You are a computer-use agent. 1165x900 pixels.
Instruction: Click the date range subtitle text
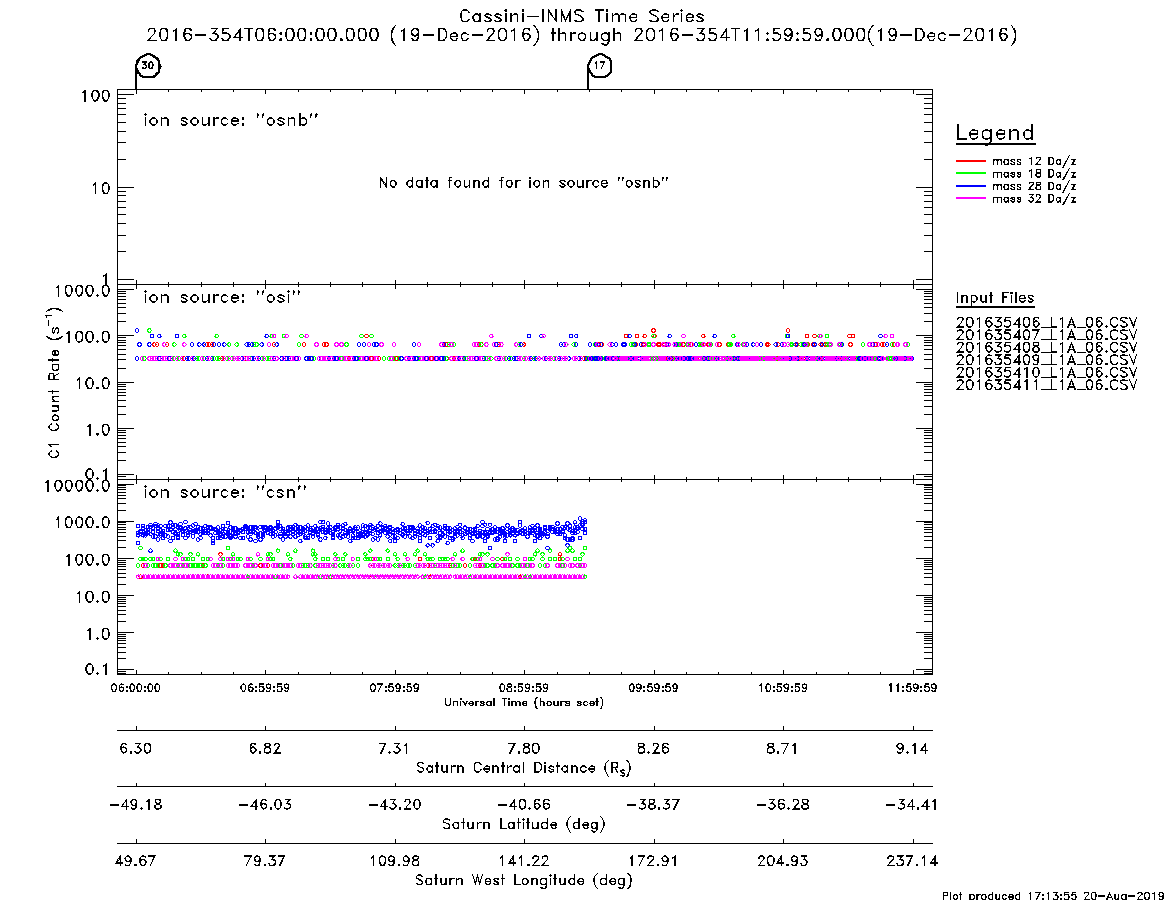[x=582, y=35]
